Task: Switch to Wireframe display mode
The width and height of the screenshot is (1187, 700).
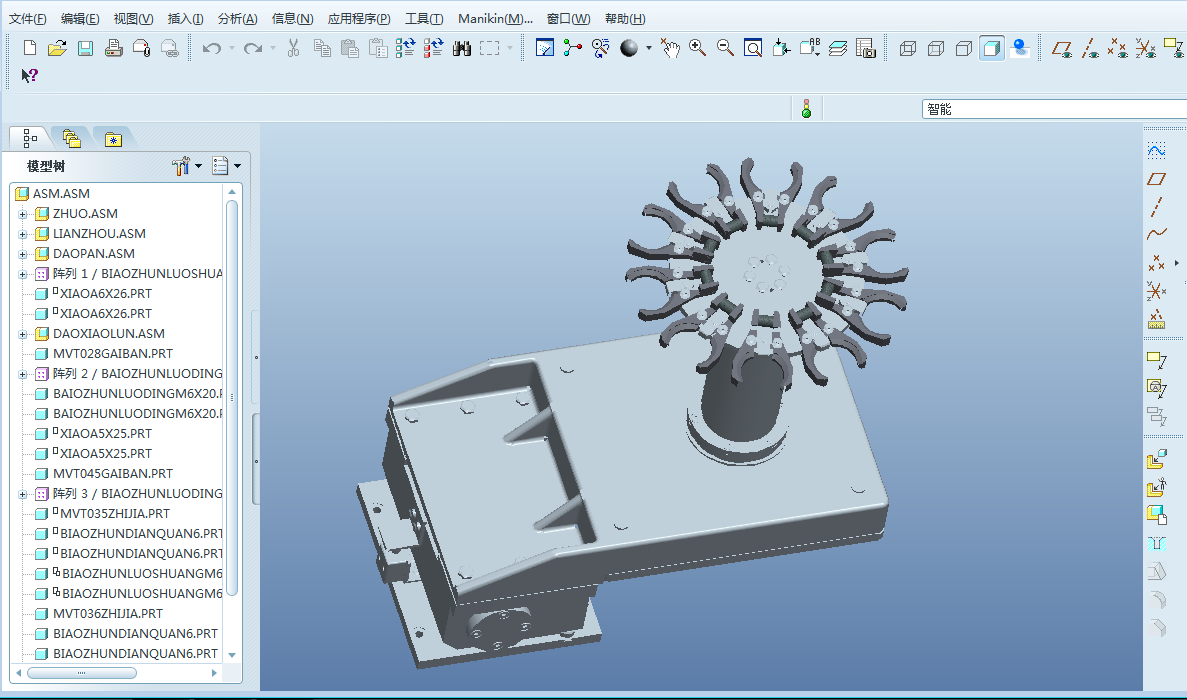Action: pyautogui.click(x=908, y=48)
